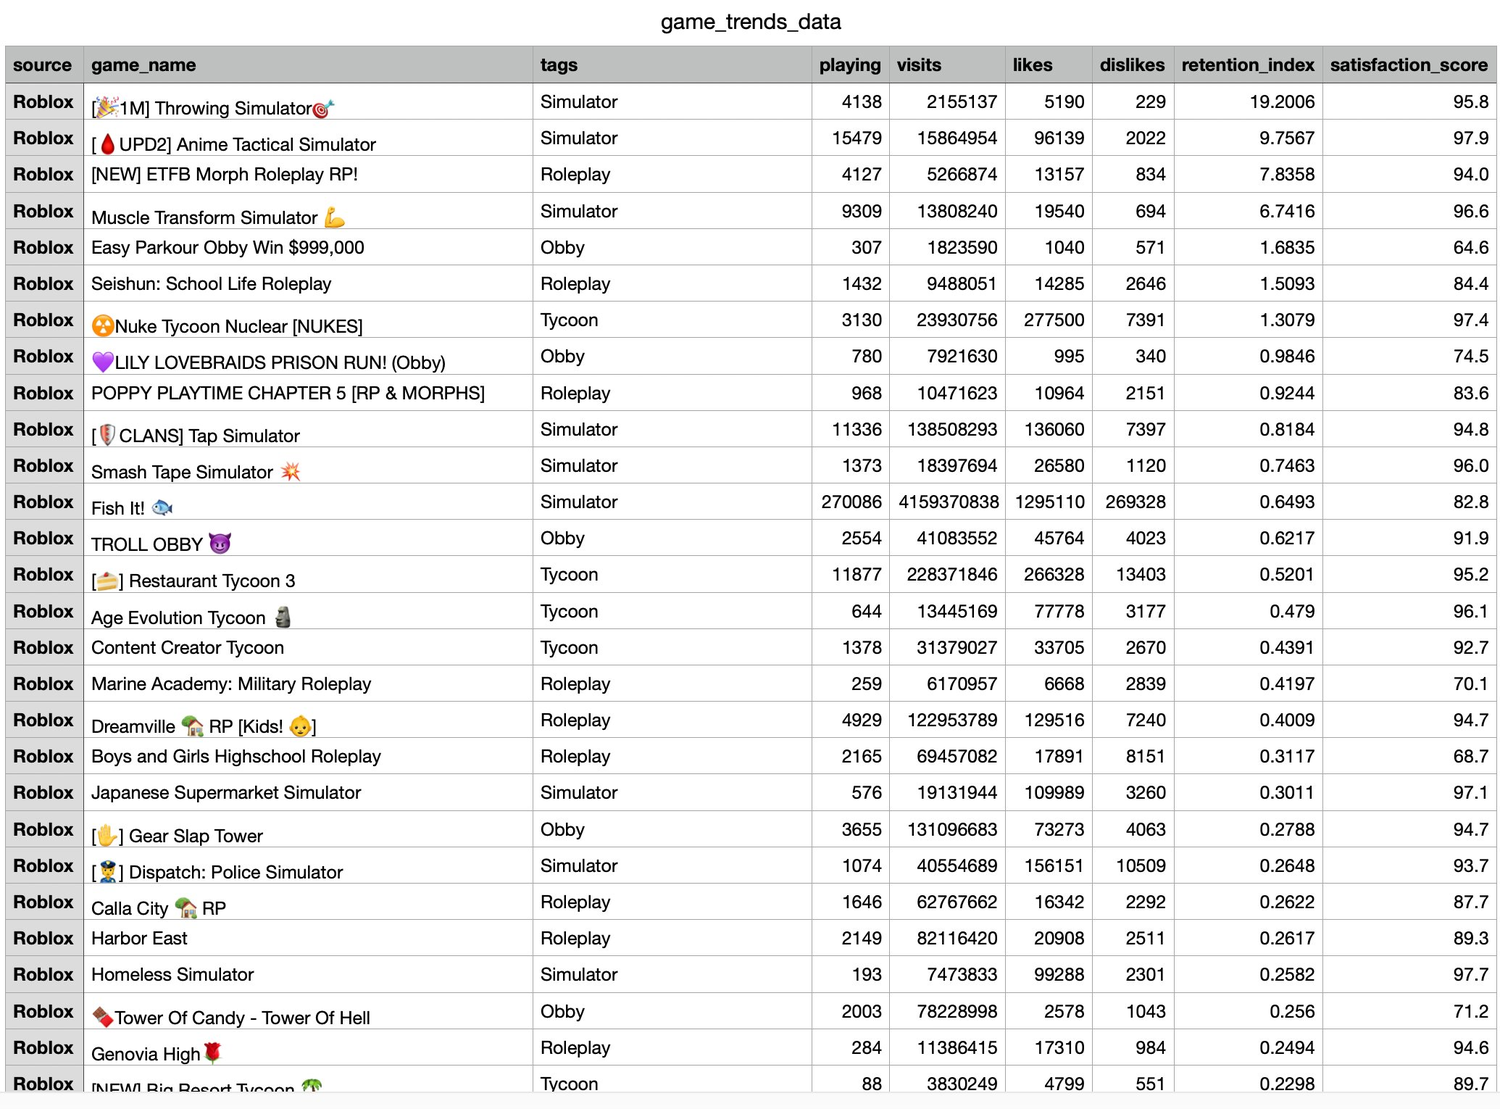Click the visits column header
1500x1109 pixels.
(947, 65)
